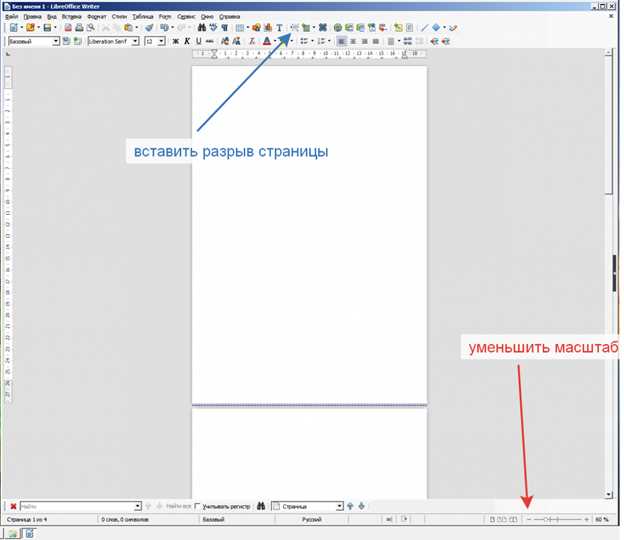
Task: Go to previous page using find-bar up arrow
Action: coord(350,506)
